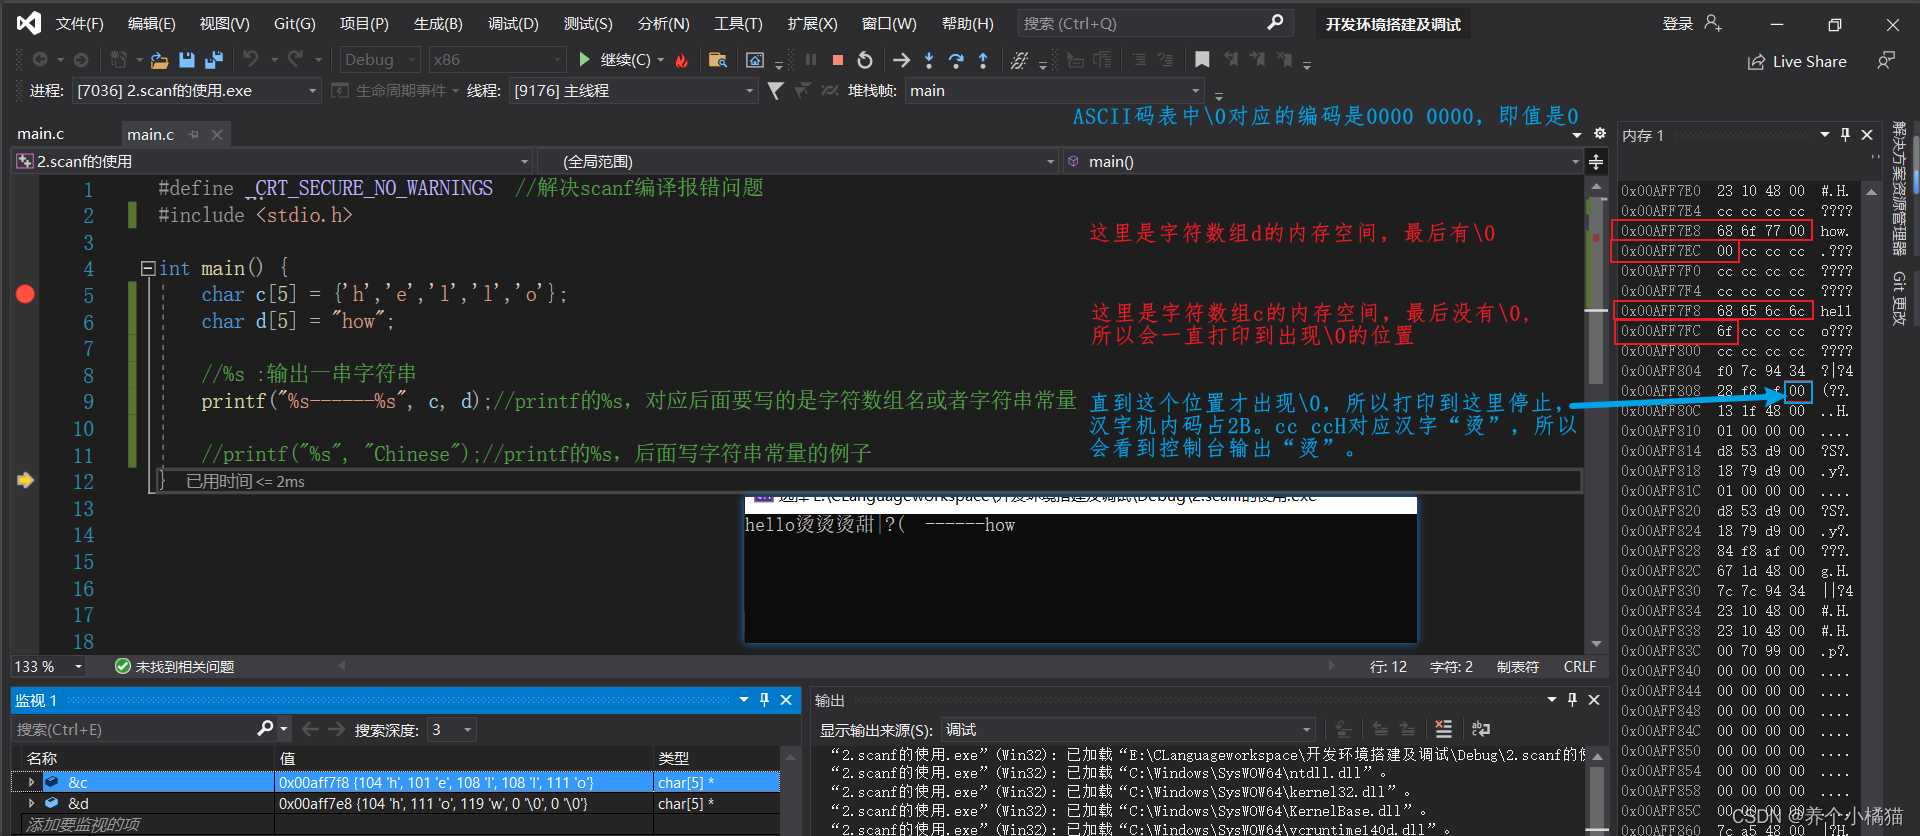1920x836 pixels.
Task: Open the 调试(D) menu
Action: (513, 23)
